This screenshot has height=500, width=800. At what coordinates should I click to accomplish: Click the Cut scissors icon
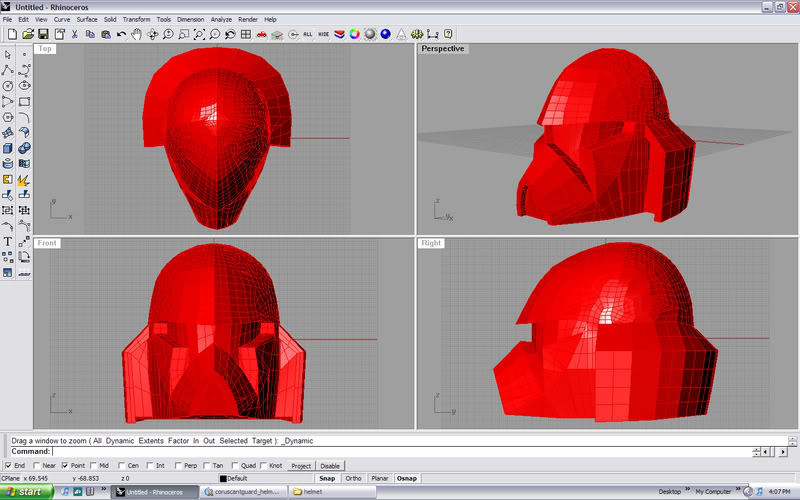[75, 34]
